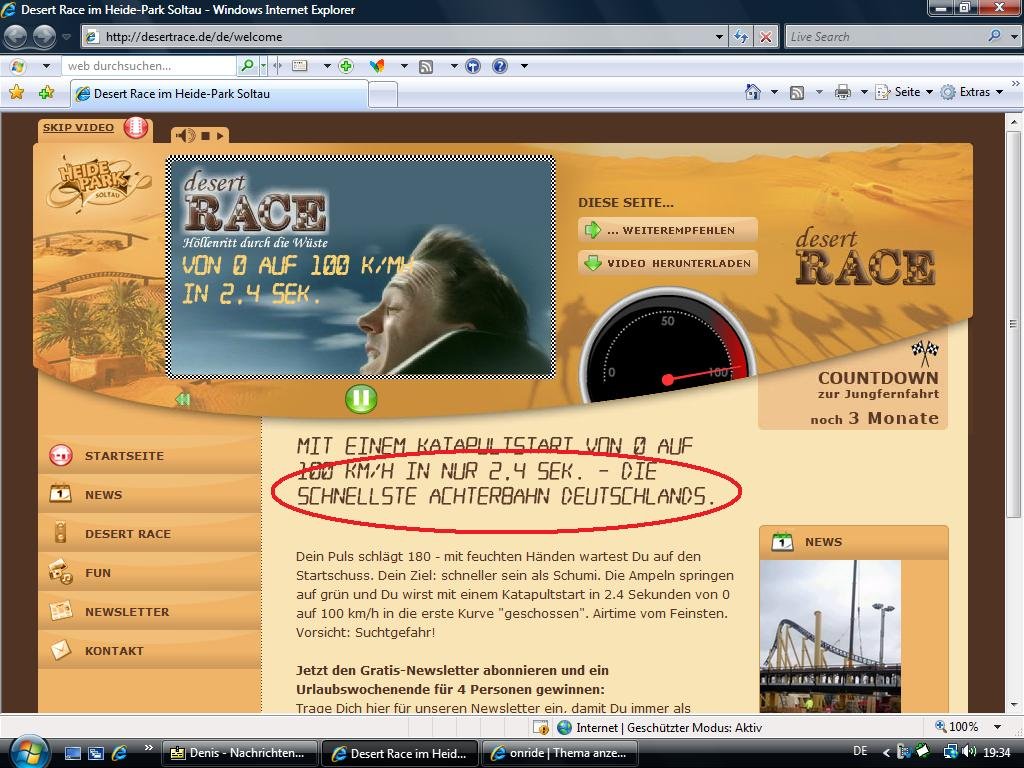Click the green rewind arrows below video
1024x768 pixels.
click(x=183, y=399)
